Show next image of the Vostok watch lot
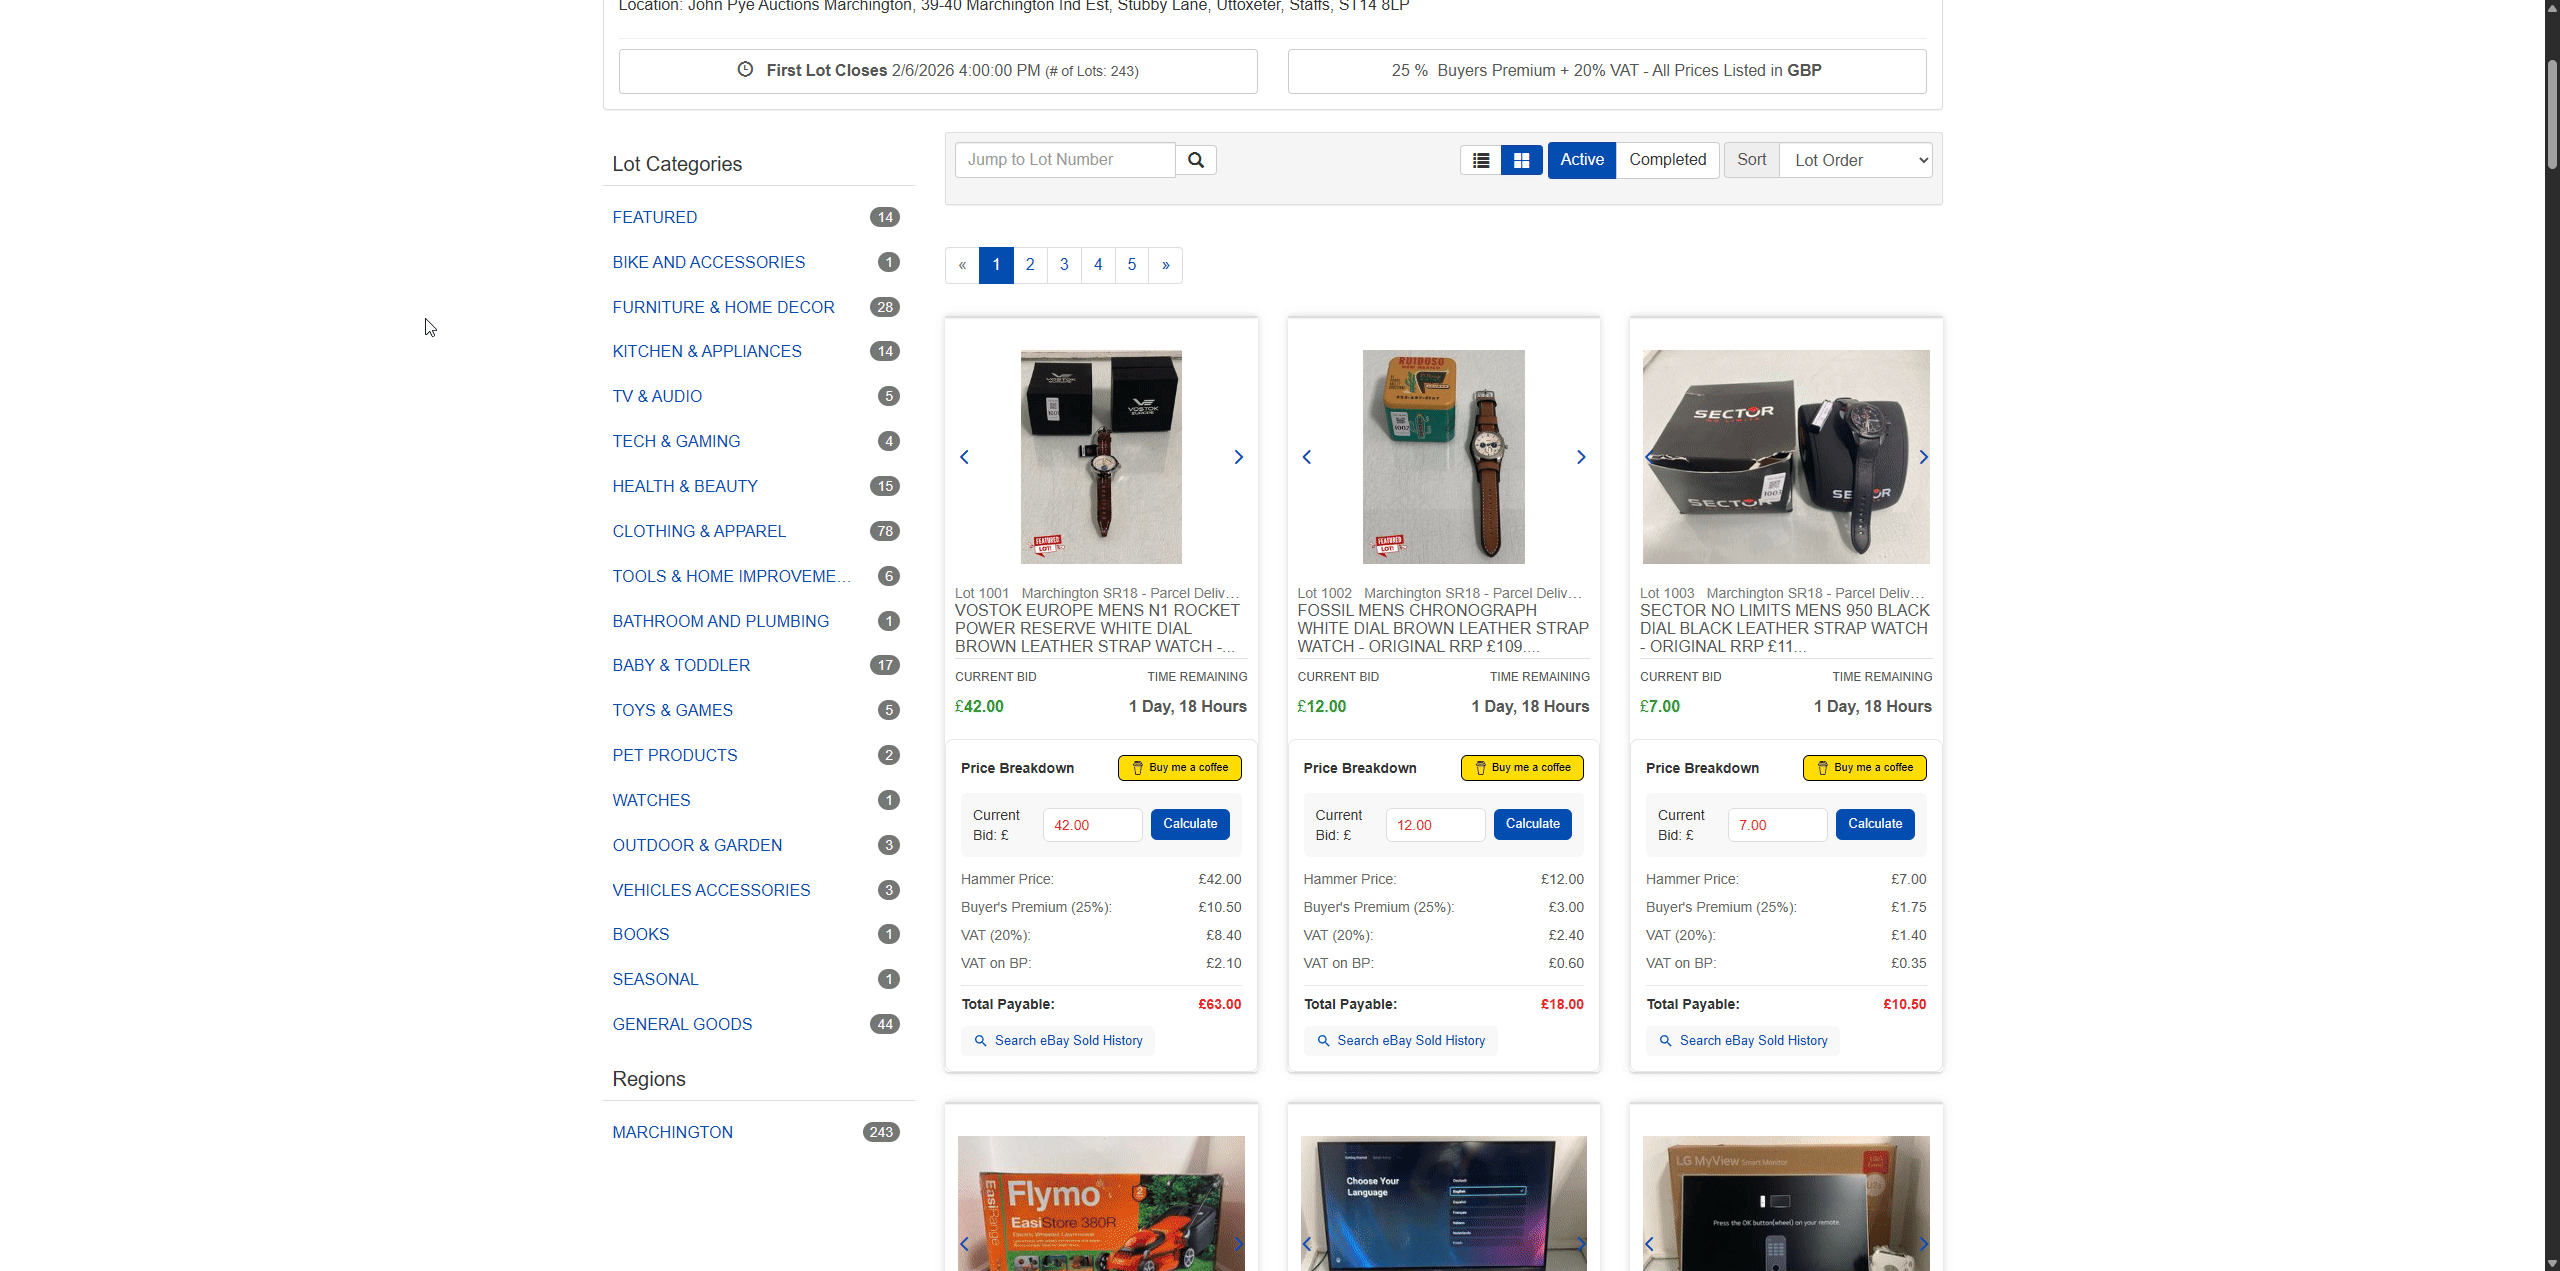Viewport: 2560px width, 1271px height. pyautogui.click(x=1238, y=457)
